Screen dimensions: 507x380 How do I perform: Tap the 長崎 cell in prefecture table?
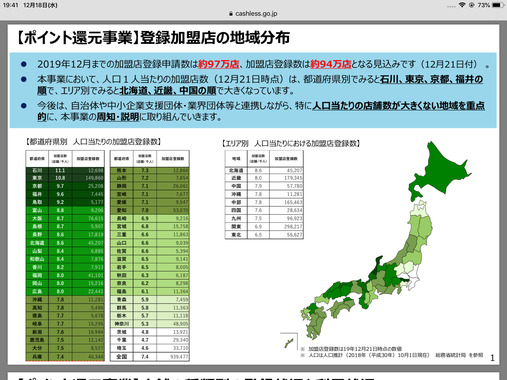(x=122, y=218)
